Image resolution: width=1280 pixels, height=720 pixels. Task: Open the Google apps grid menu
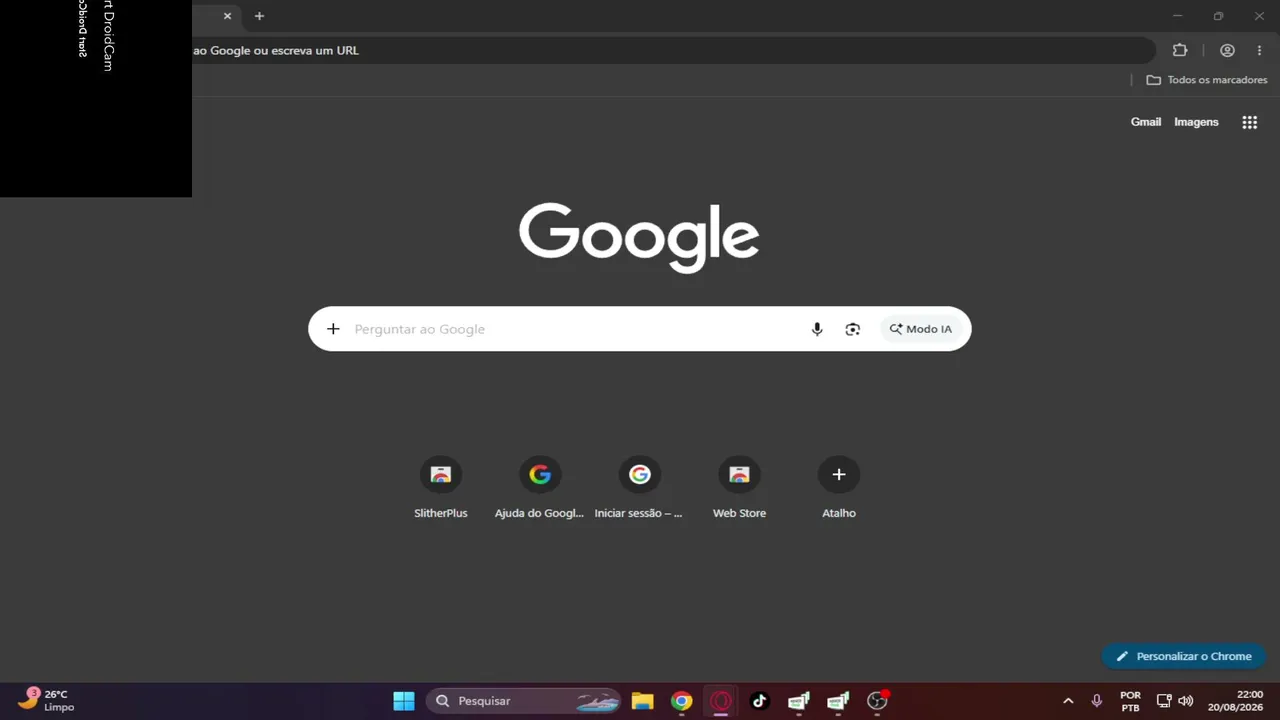click(x=1249, y=122)
